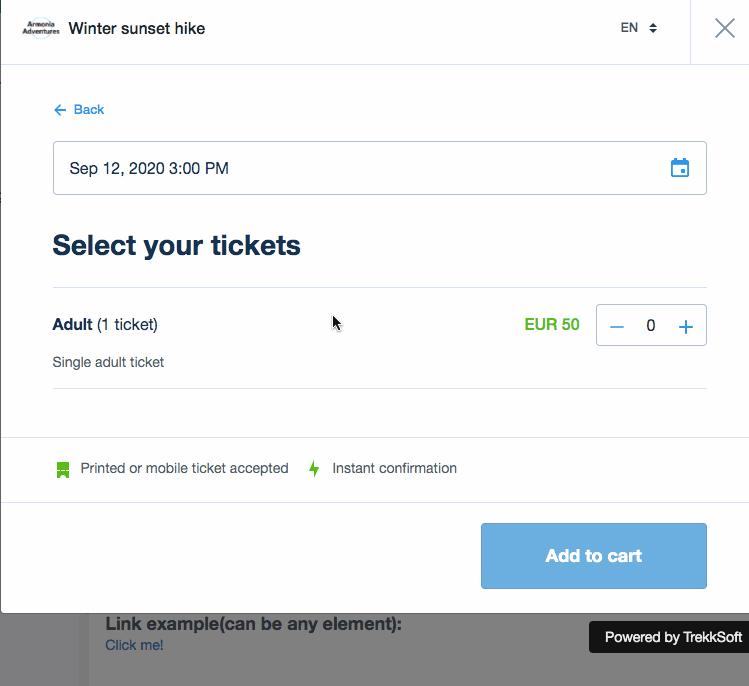Click the Instant confirmation text

pos(394,468)
